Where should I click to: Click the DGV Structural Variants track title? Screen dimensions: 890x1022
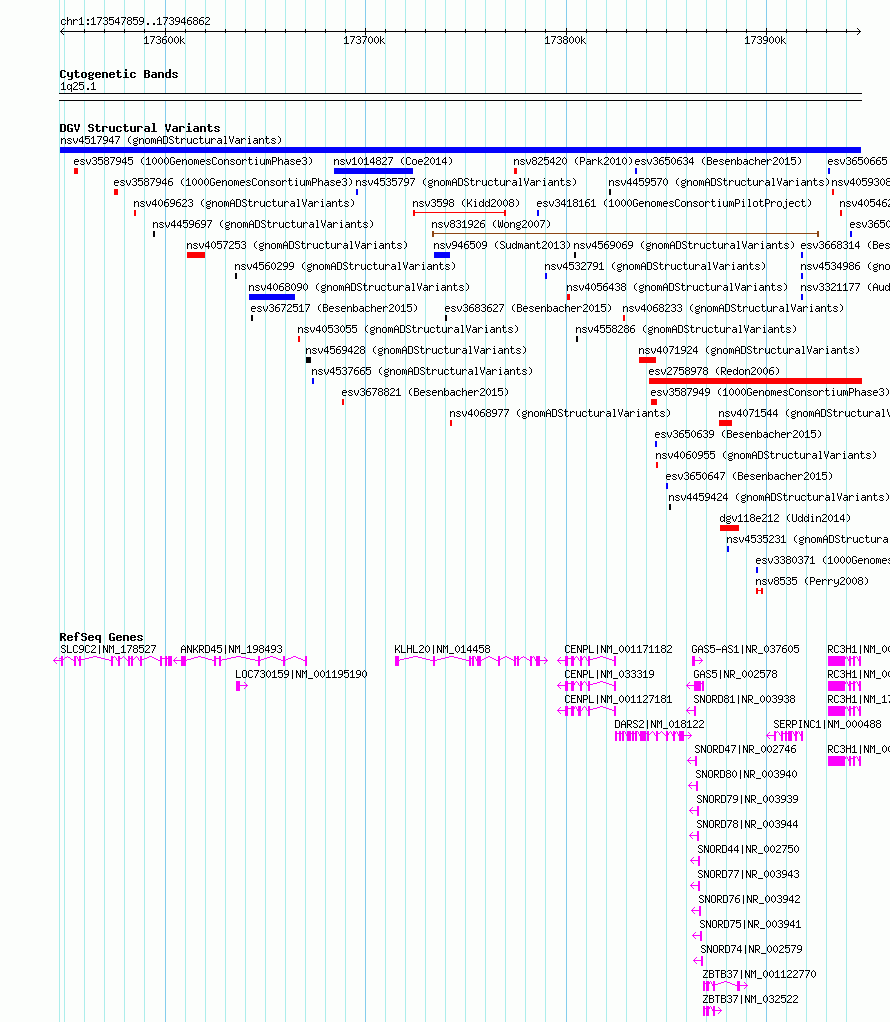[x=140, y=128]
